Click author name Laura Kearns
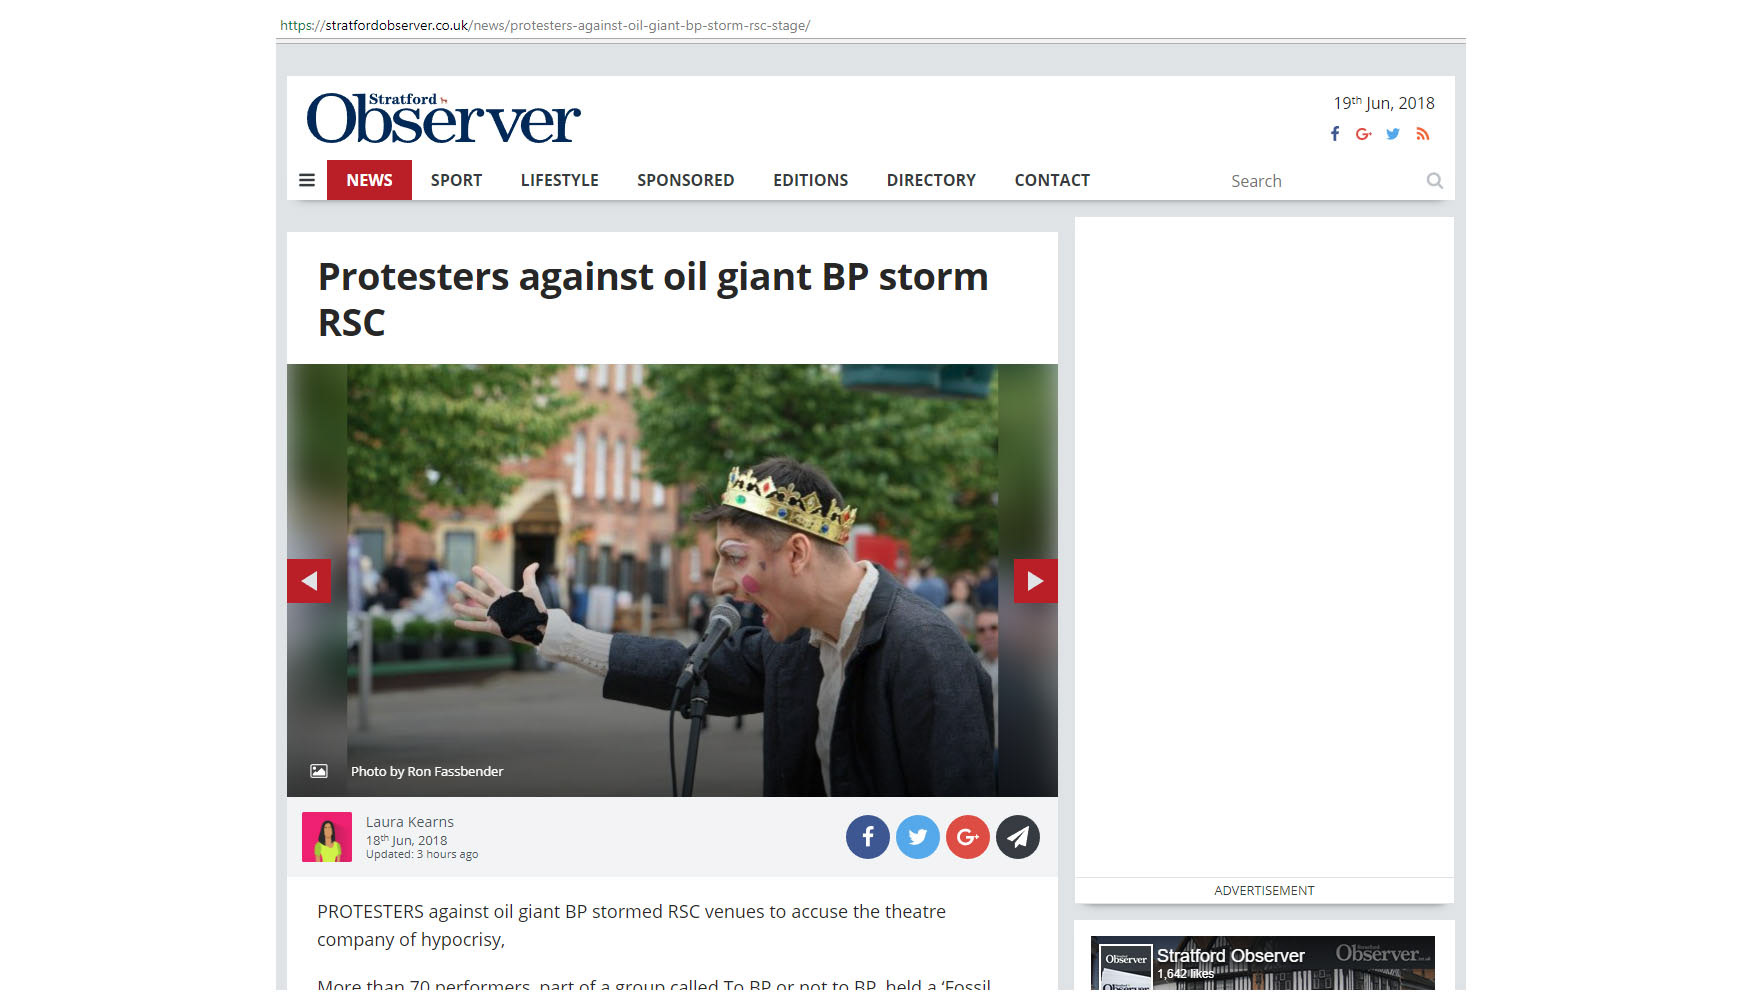 pyautogui.click(x=410, y=822)
